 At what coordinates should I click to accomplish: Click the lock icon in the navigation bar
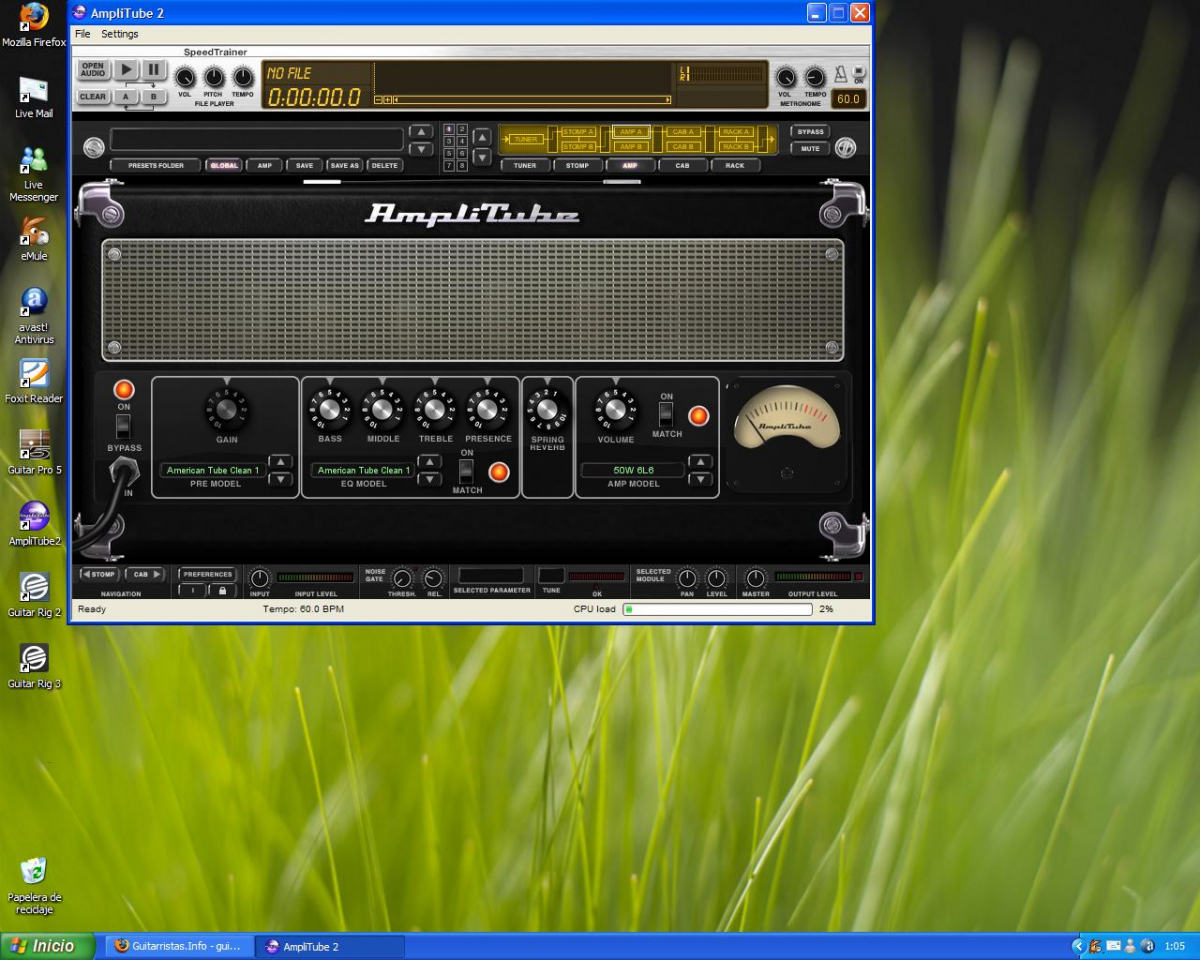[223, 591]
